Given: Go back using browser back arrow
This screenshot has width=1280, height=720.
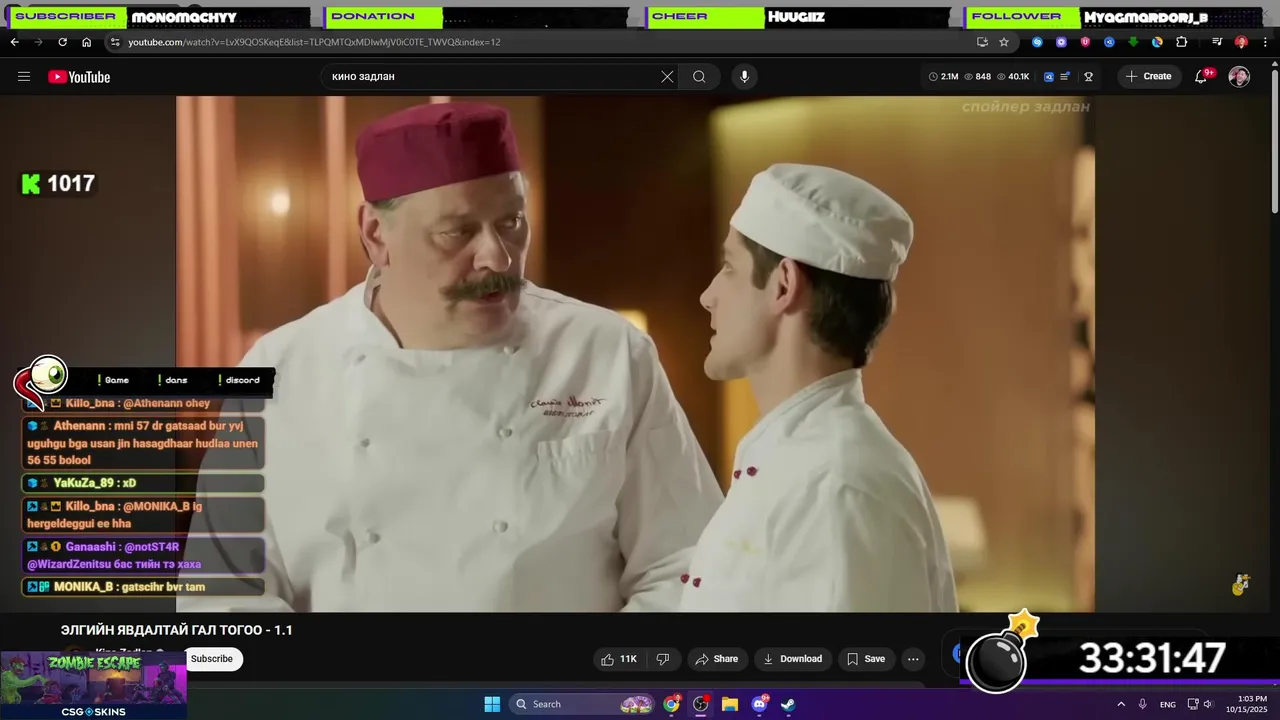Looking at the screenshot, I should 14,42.
